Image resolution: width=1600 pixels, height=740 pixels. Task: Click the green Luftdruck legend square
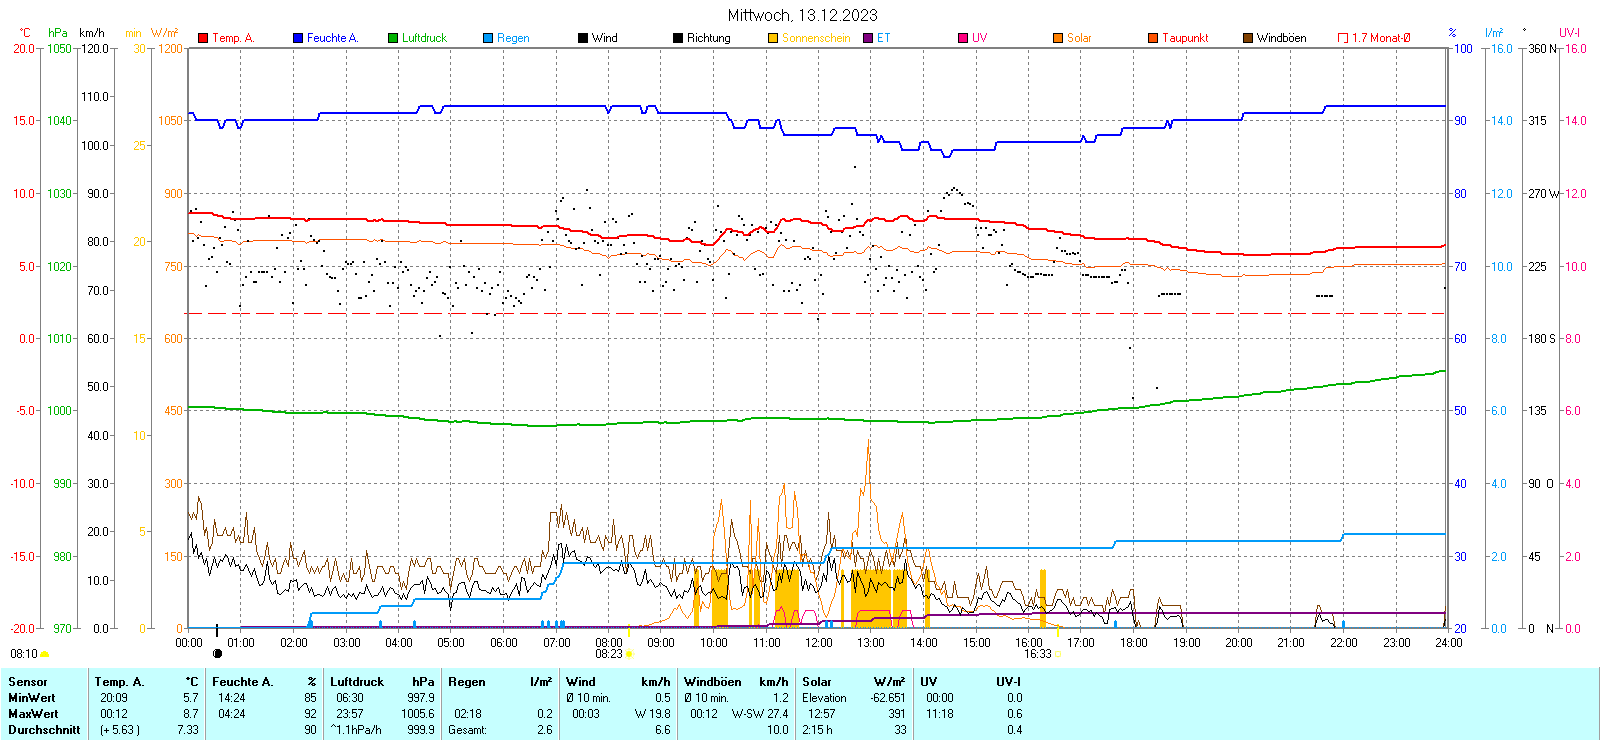pyautogui.click(x=393, y=38)
